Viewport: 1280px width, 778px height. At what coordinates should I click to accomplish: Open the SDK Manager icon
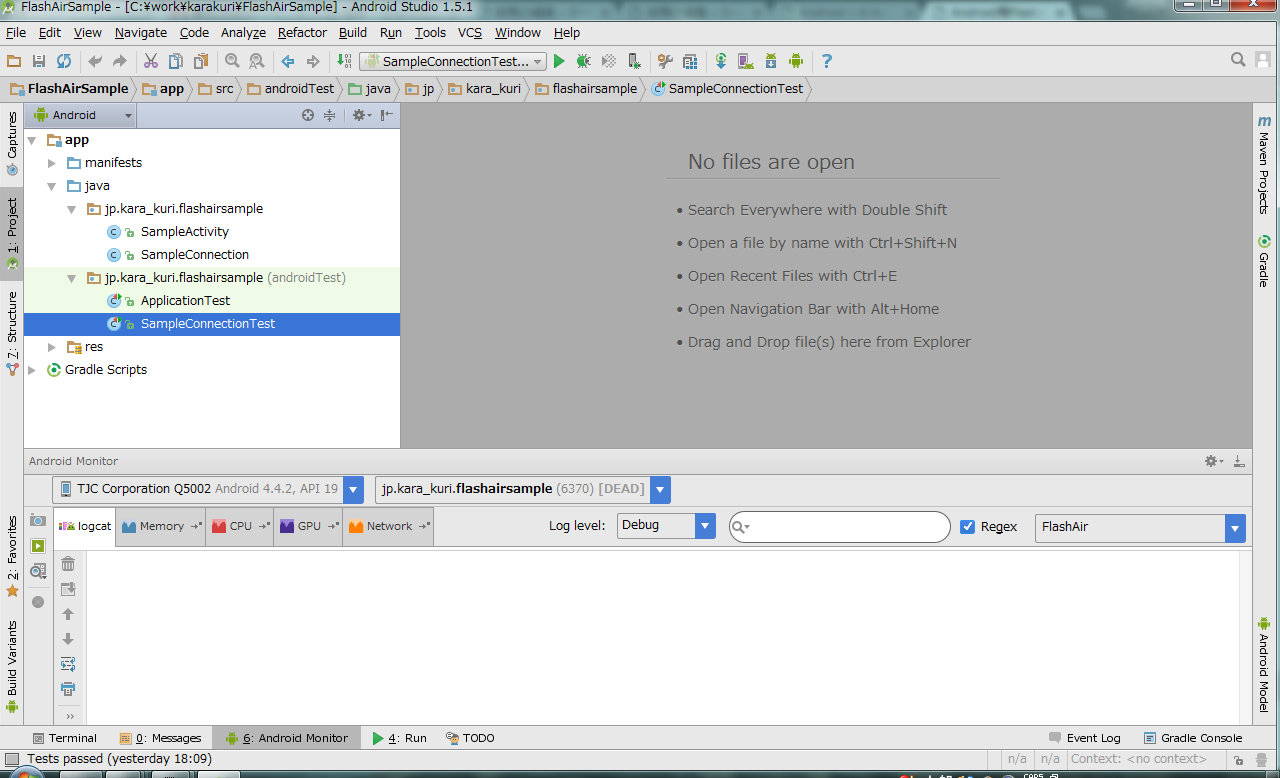coord(770,61)
